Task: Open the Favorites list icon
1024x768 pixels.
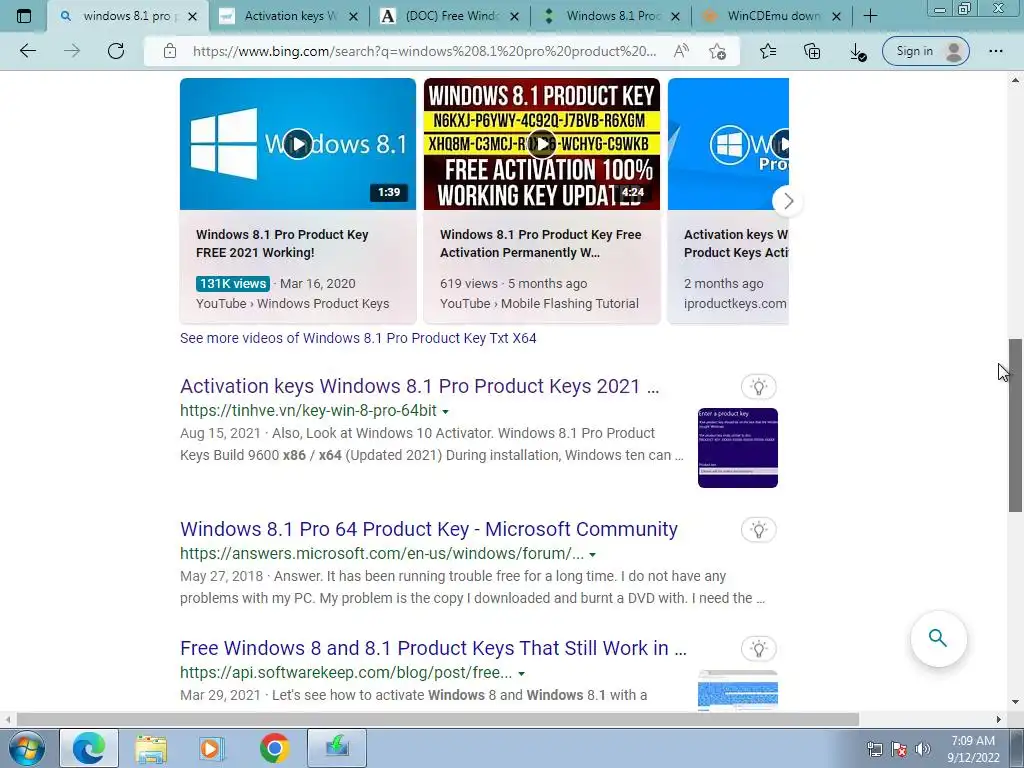Action: (768, 51)
